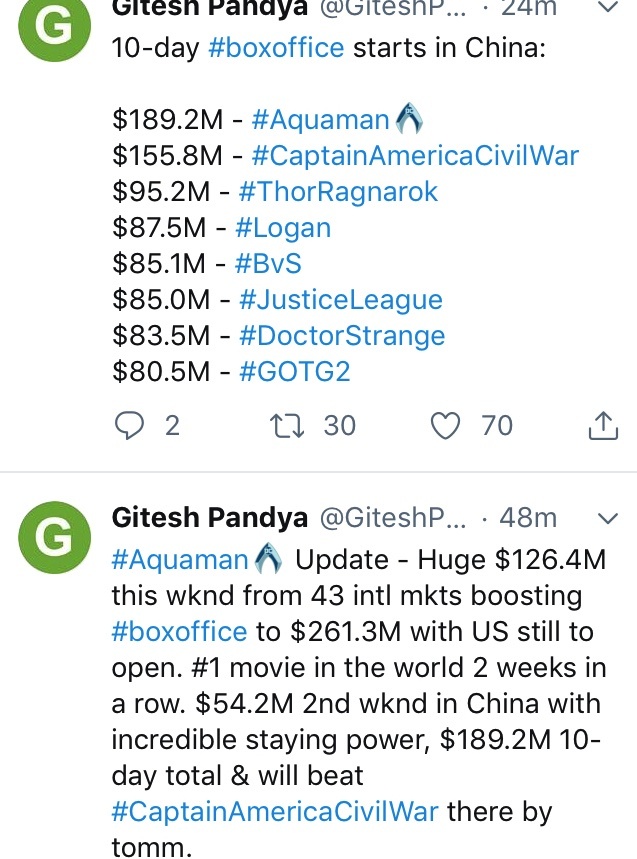This screenshot has height=859, width=637.
Task: Open the #GOTG2 hashtag
Action: pyautogui.click(x=295, y=371)
